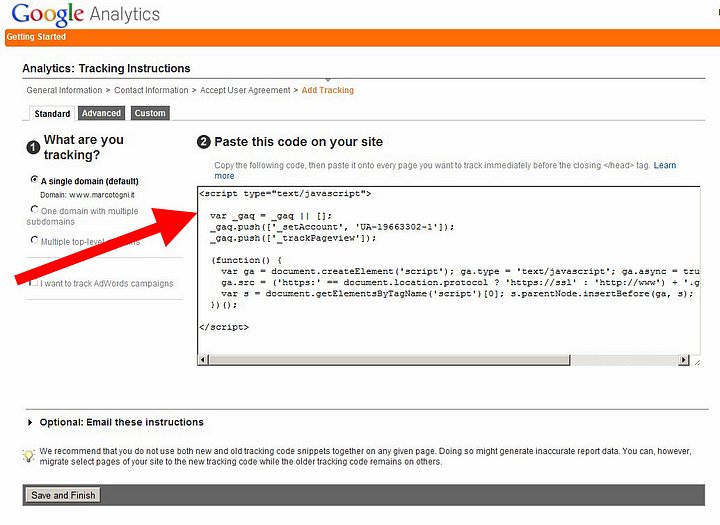Click the code box right scroll arrow
Image resolution: width=720 pixels, height=525 pixels.
684,360
